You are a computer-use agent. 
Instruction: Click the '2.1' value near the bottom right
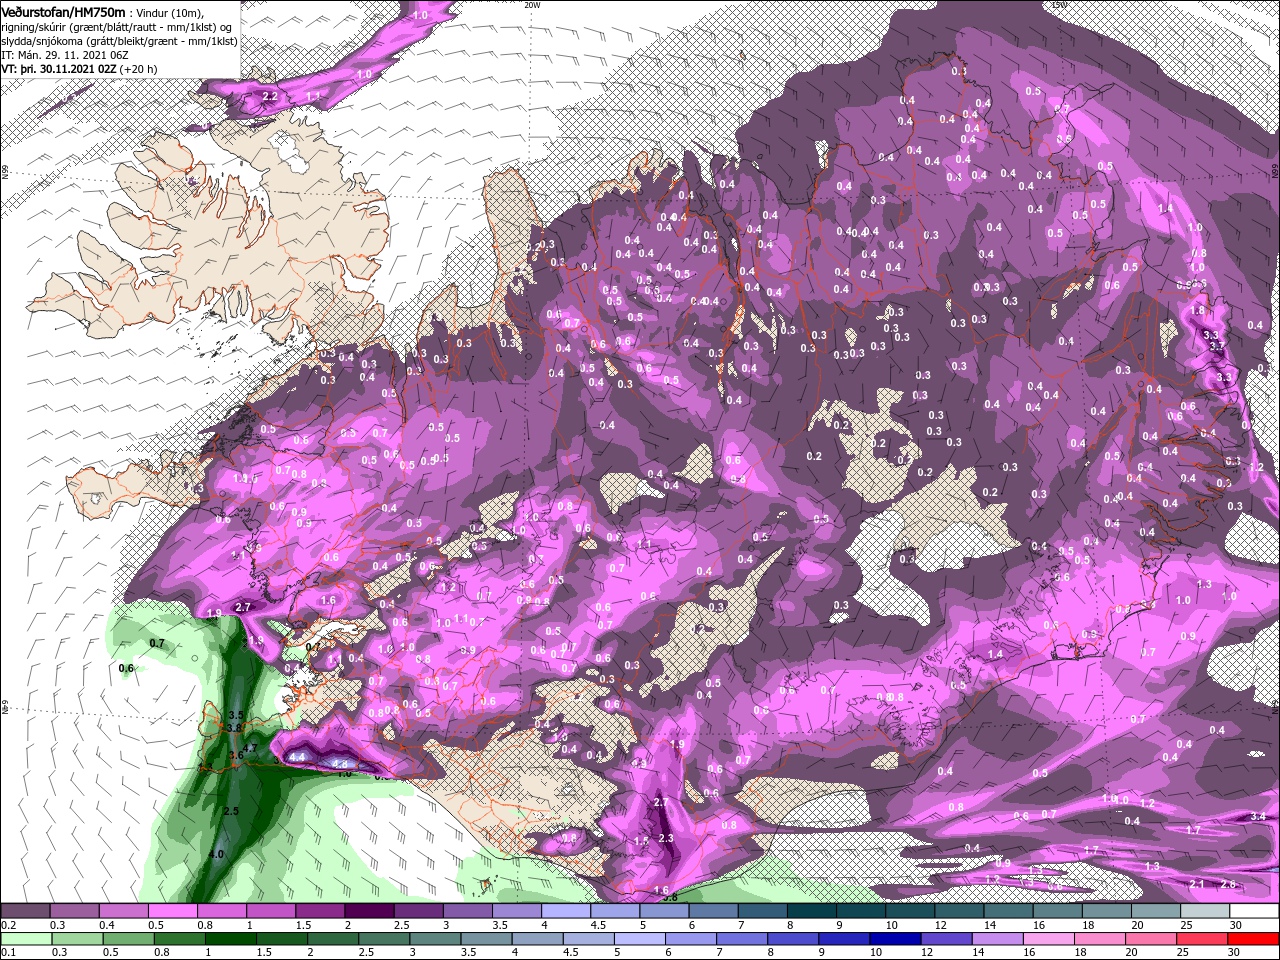pos(1197,884)
